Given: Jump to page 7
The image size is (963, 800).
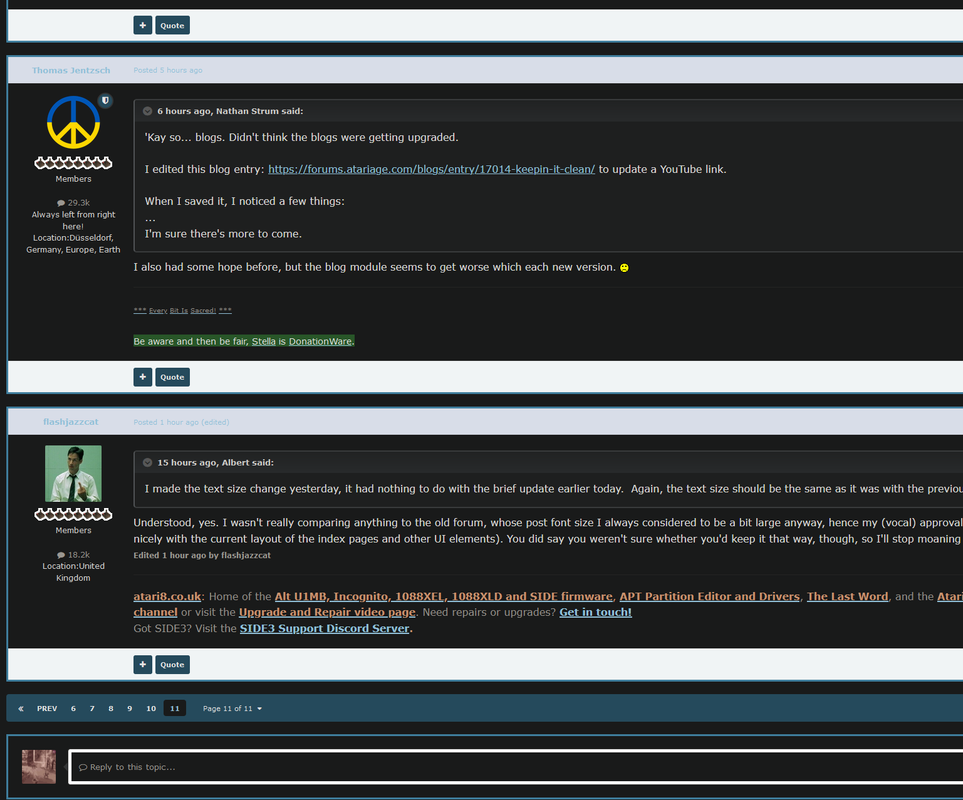Looking at the screenshot, I should 92,709.
